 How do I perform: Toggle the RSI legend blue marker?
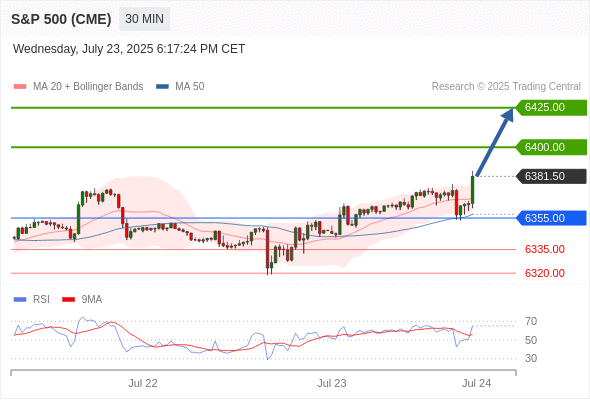20,300
